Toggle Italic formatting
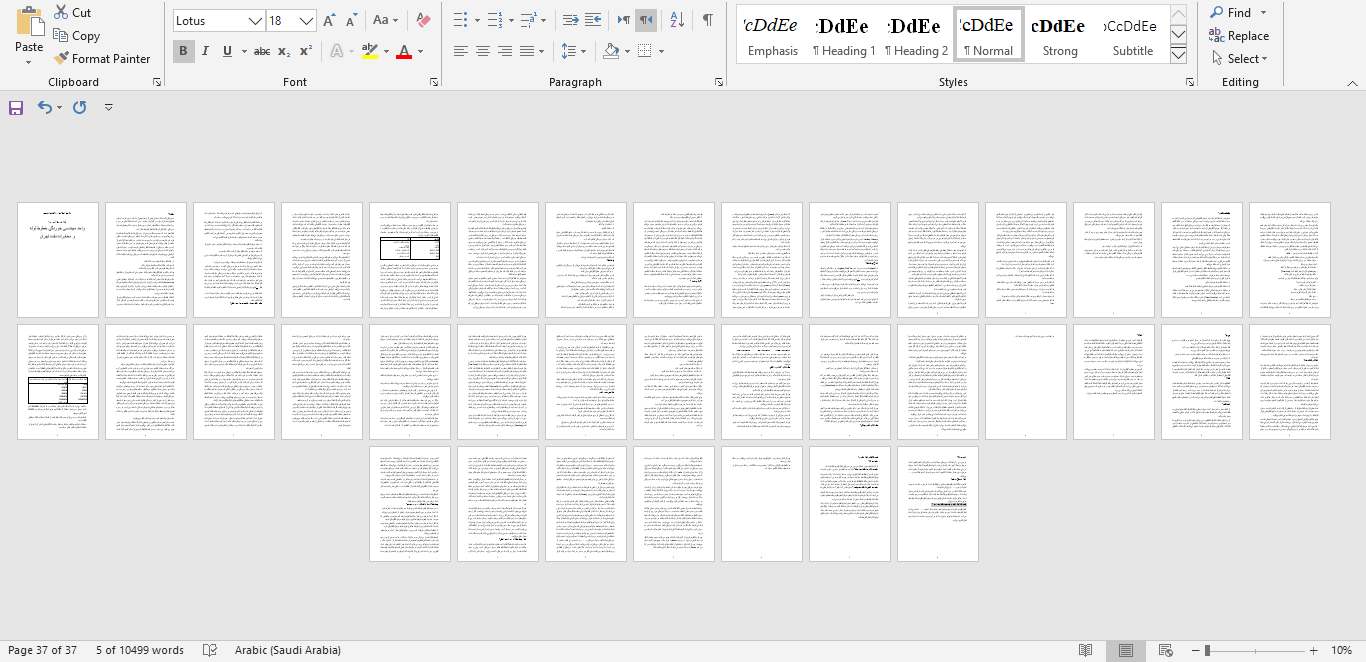Screen dimensions: 1366x662 point(206,51)
